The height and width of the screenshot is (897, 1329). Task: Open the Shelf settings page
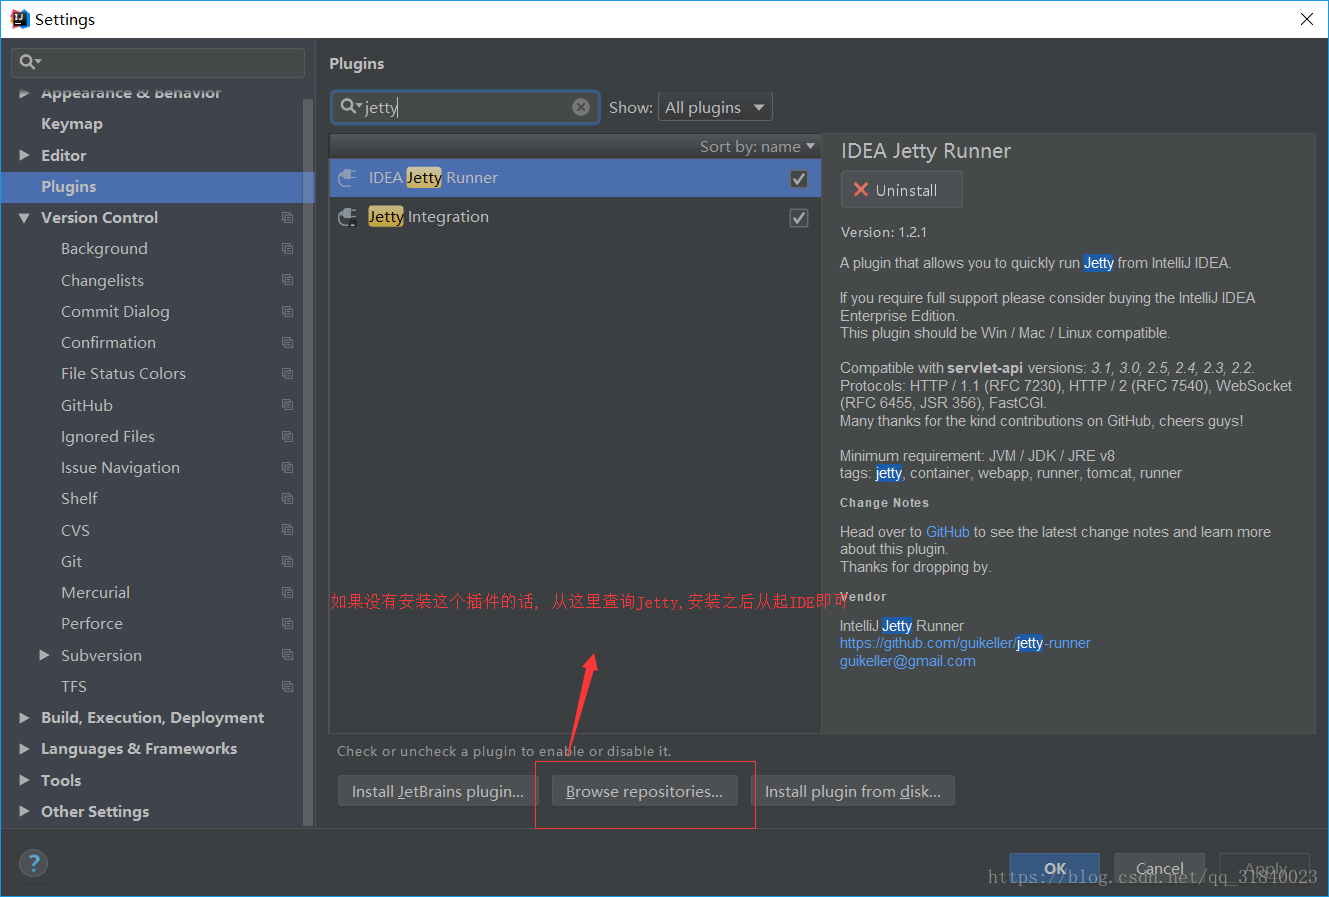tap(79, 498)
